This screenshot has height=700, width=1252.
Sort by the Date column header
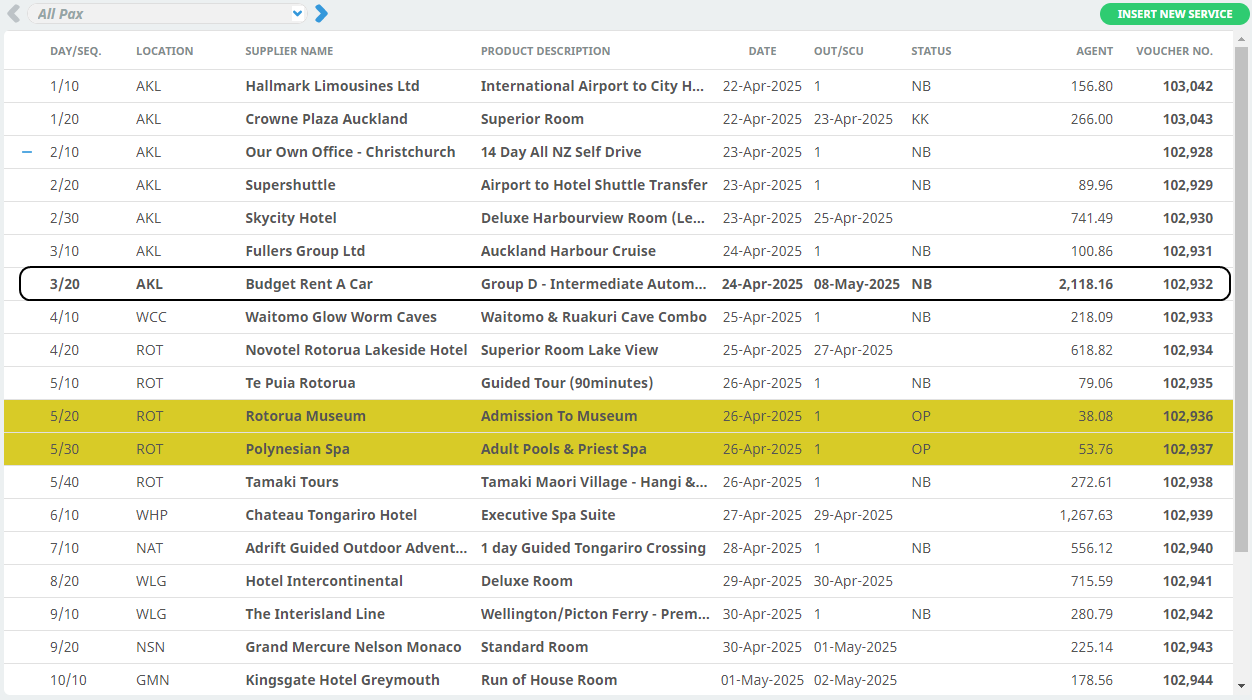(762, 51)
